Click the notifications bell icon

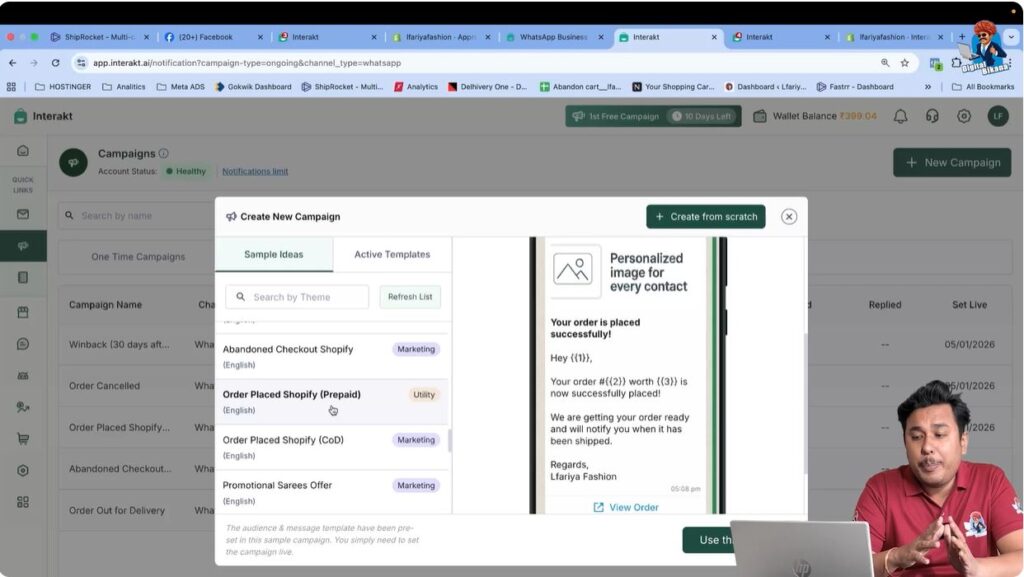(900, 116)
